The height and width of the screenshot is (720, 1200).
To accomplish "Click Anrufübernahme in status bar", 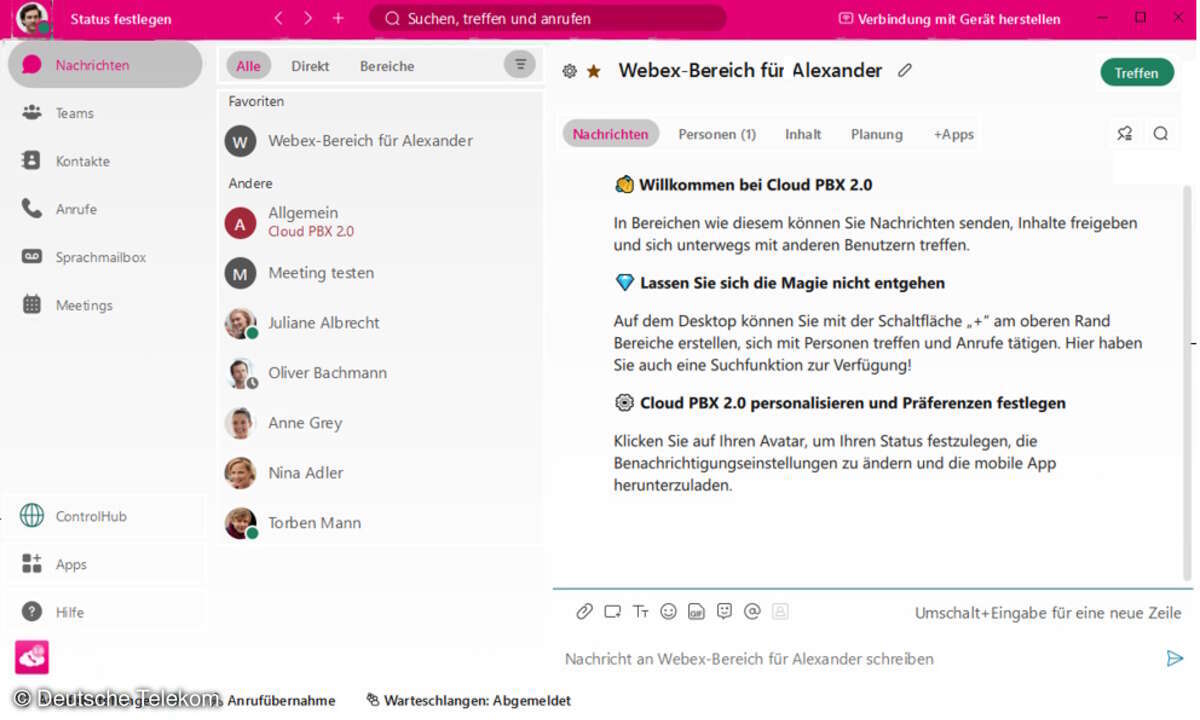I will tap(281, 700).
